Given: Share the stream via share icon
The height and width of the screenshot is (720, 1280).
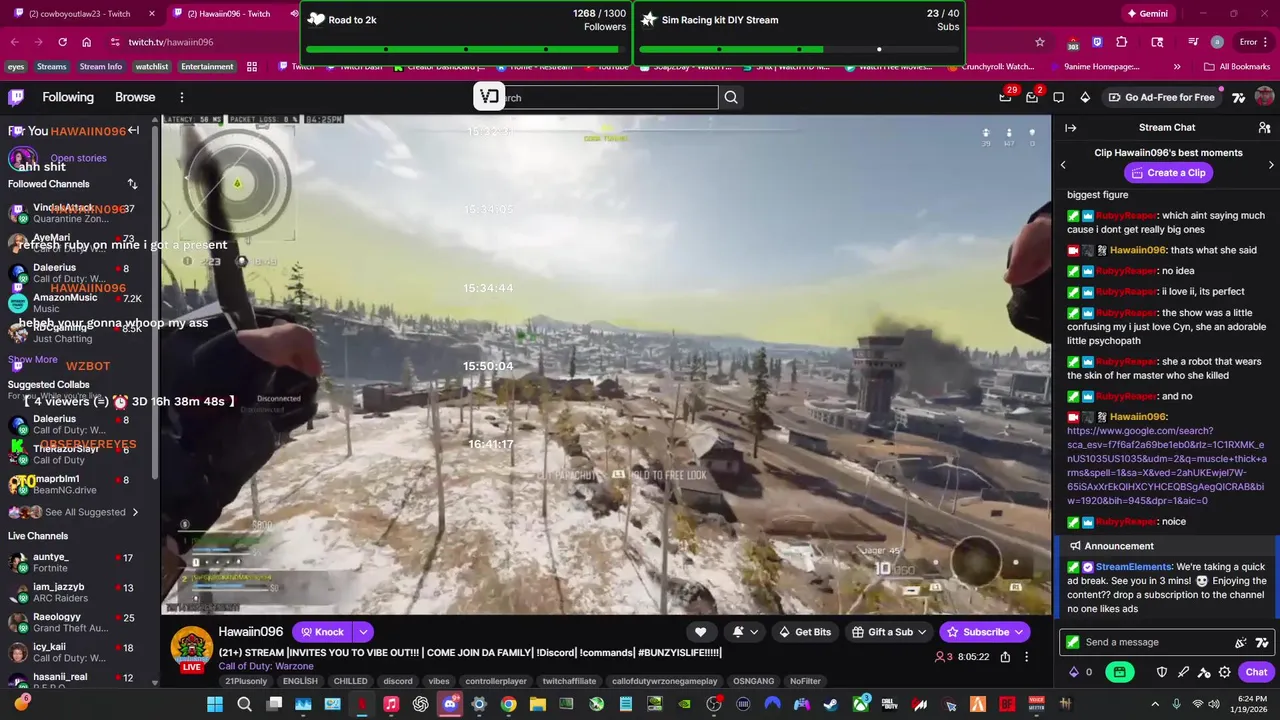Looking at the screenshot, I should click(1005, 657).
